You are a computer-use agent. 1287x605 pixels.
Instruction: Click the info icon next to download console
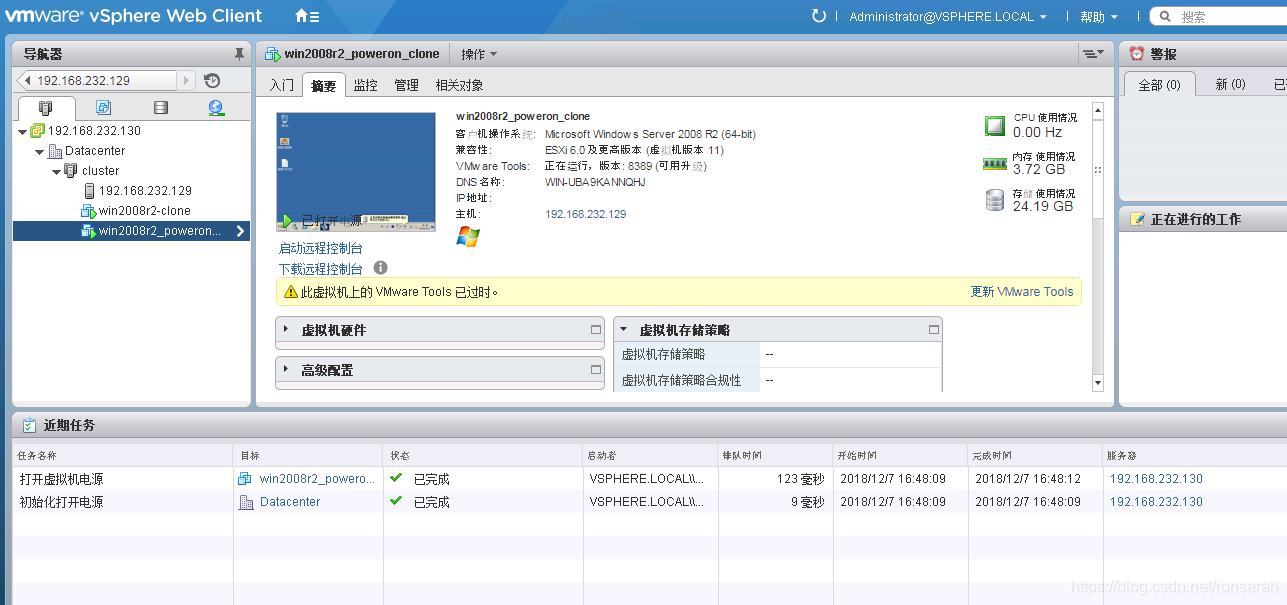tap(380, 268)
